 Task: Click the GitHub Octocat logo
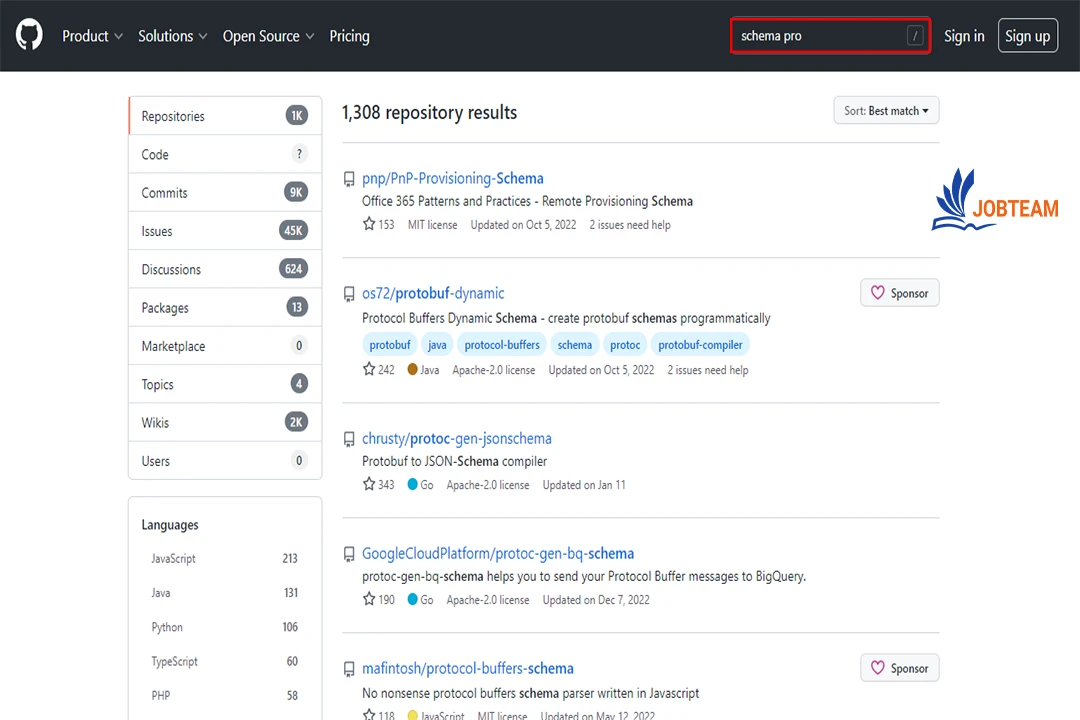click(29, 36)
